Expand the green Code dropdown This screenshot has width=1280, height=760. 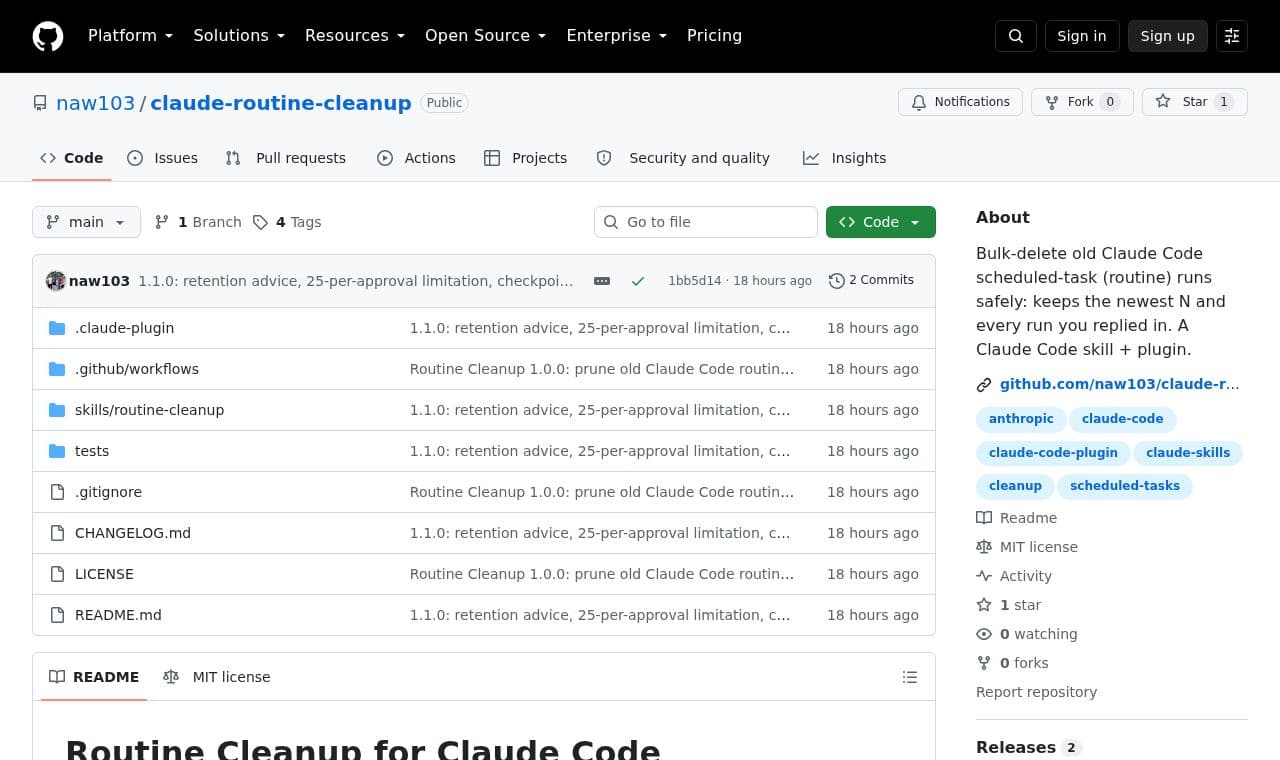[x=881, y=222]
